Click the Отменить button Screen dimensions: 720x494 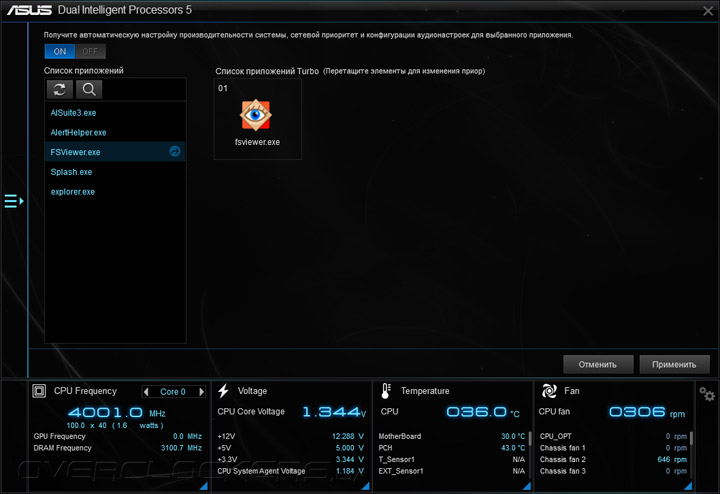[x=598, y=365]
